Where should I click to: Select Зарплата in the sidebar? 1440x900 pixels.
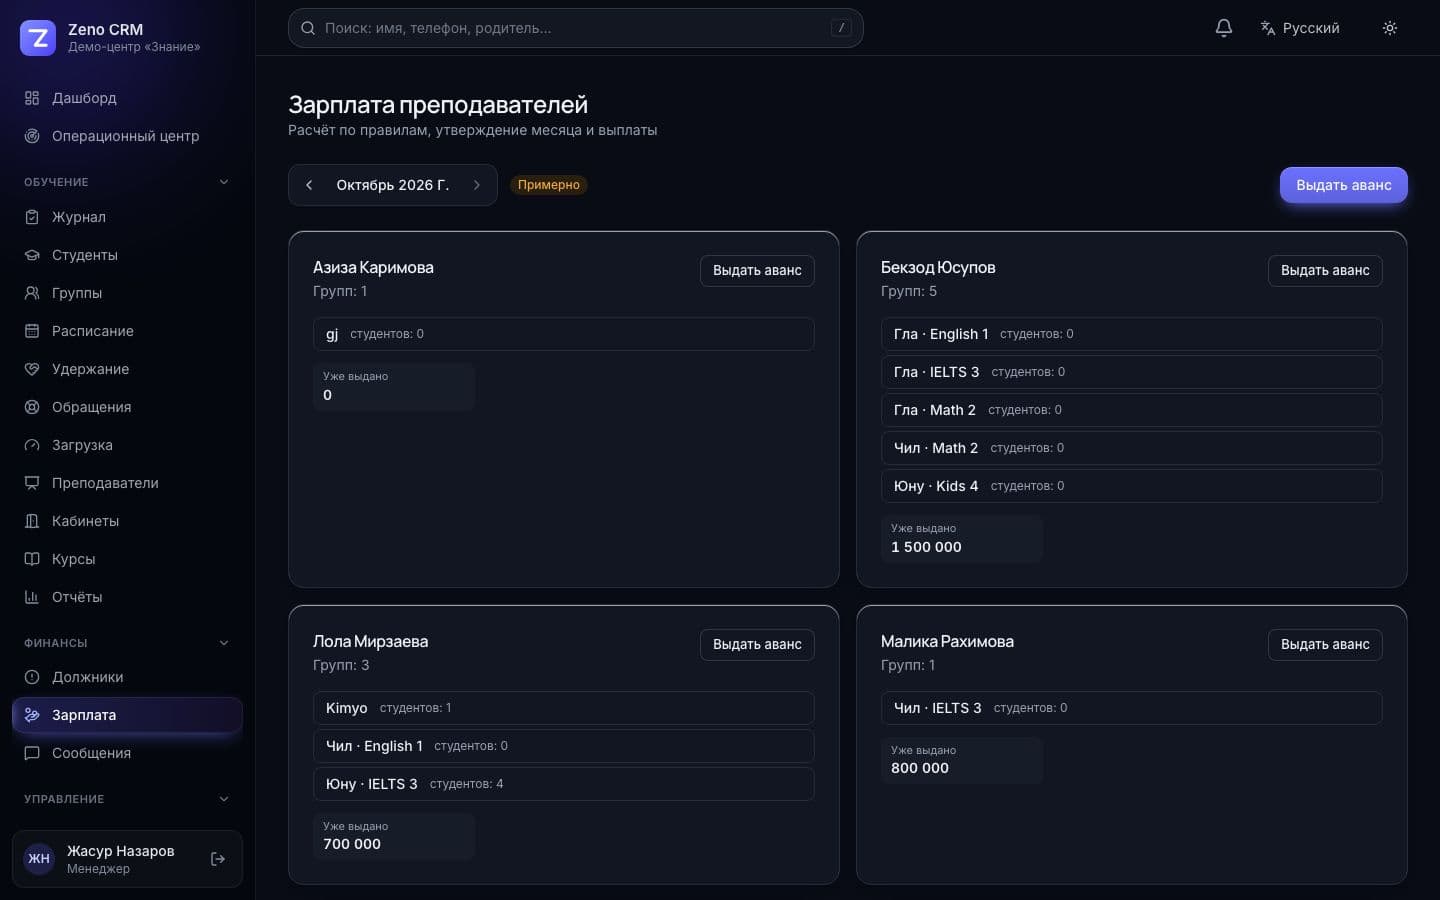point(127,715)
